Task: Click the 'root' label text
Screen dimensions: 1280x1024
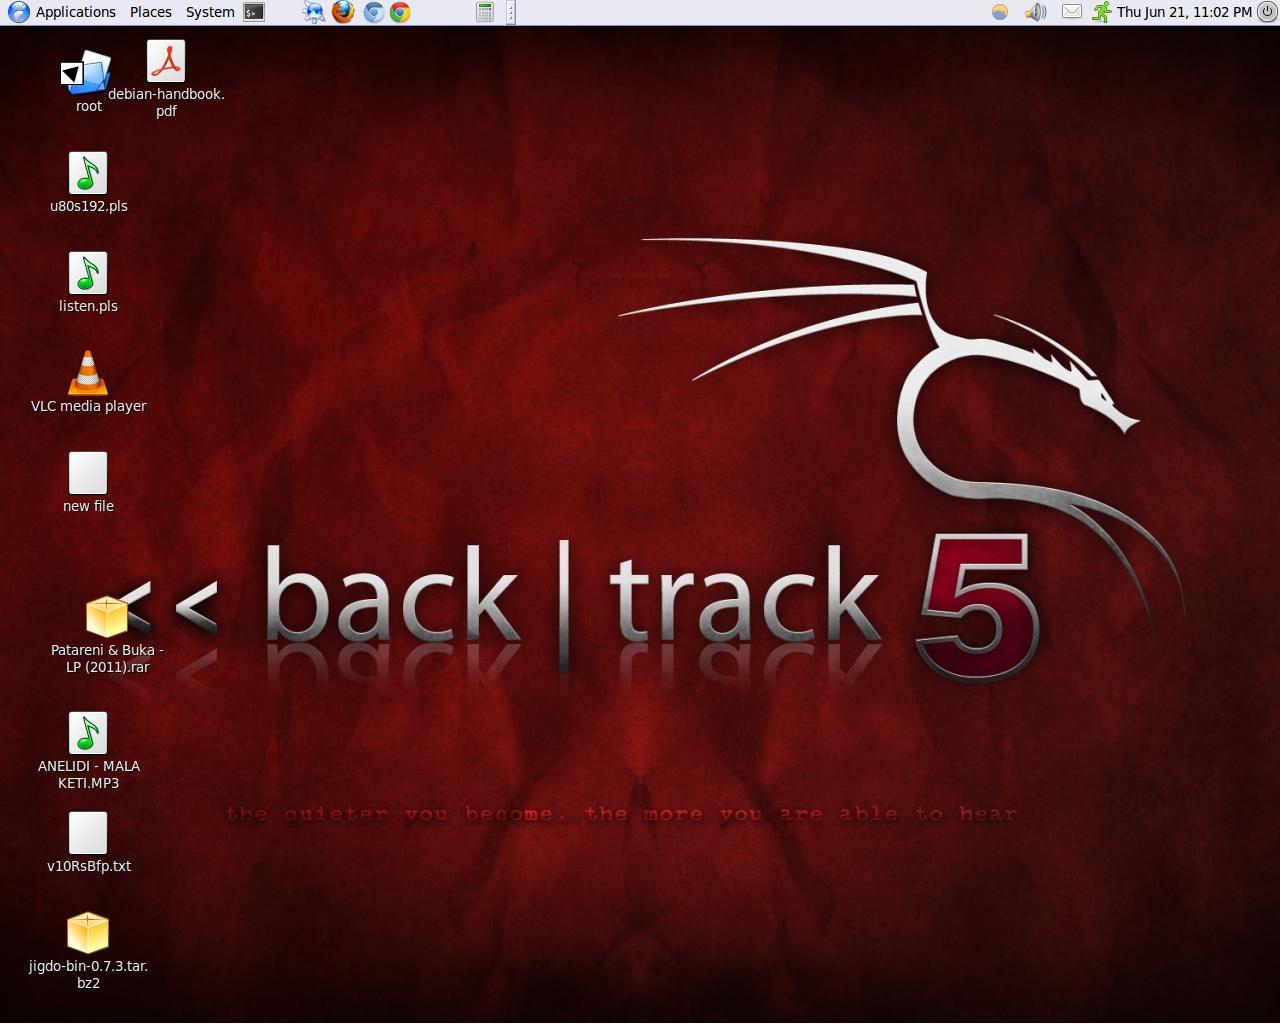Action: (89, 106)
